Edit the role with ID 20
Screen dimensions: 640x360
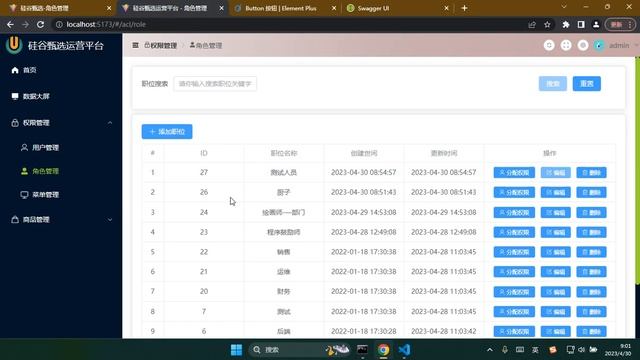[556, 292]
